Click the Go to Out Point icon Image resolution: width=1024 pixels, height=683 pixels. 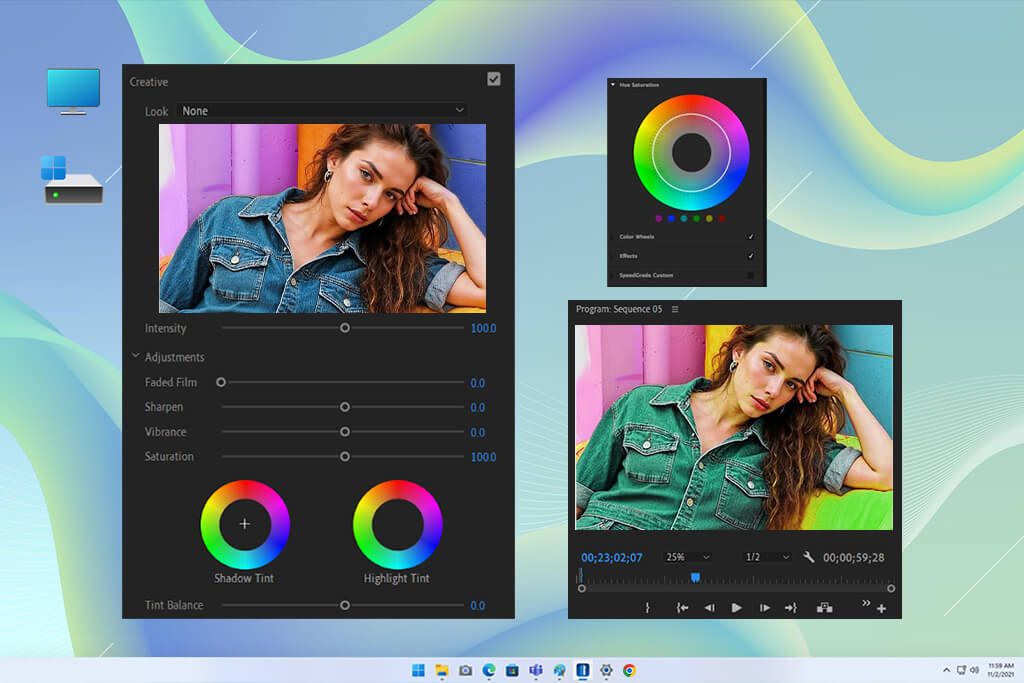(x=790, y=607)
